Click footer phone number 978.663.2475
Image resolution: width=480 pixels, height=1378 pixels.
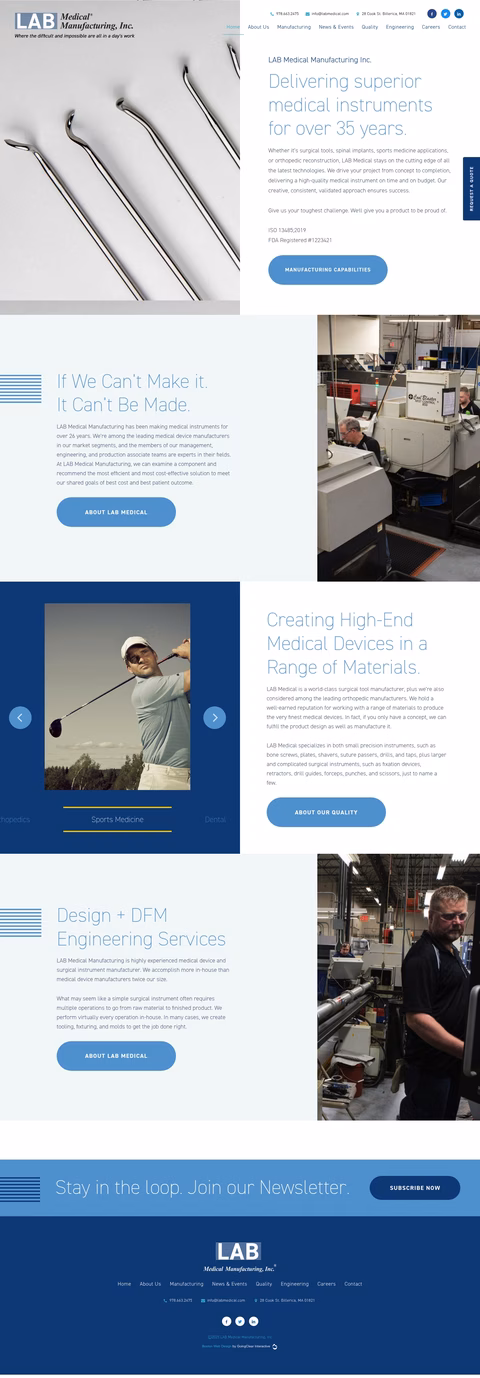click(x=180, y=1301)
